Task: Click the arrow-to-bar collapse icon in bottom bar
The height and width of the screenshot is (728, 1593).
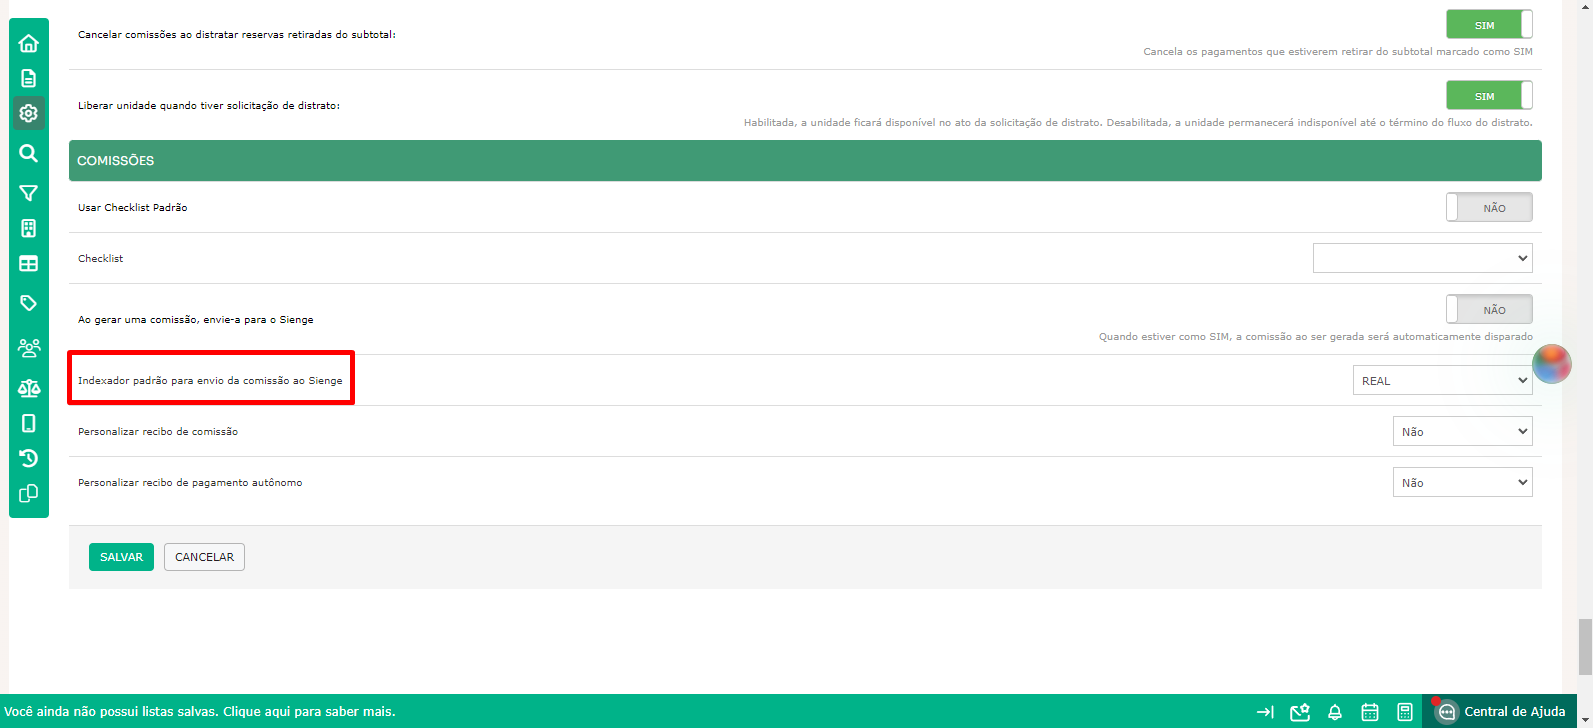Action: pyautogui.click(x=1265, y=712)
